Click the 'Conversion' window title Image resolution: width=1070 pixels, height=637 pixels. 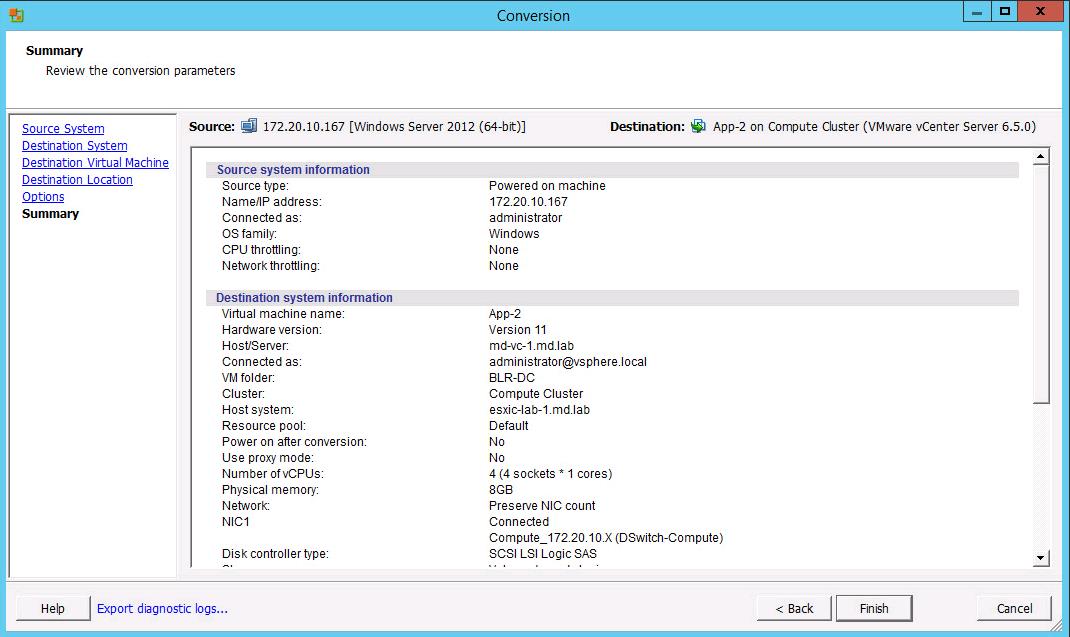tap(533, 16)
